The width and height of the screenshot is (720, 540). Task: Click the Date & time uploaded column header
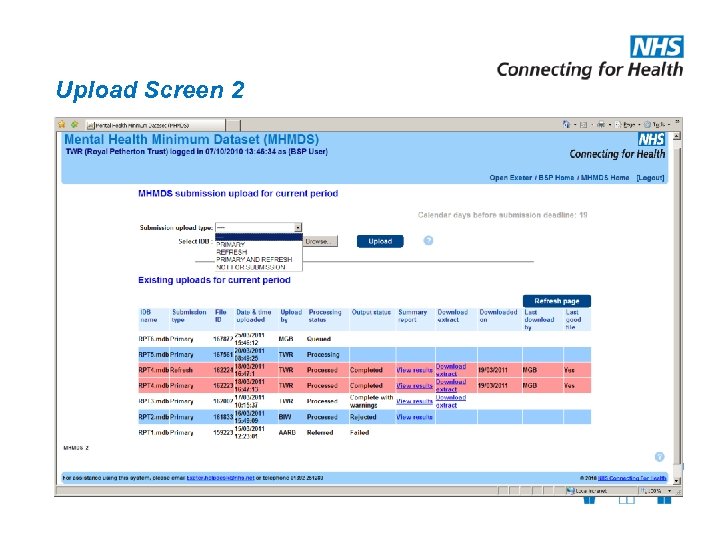coord(253,316)
